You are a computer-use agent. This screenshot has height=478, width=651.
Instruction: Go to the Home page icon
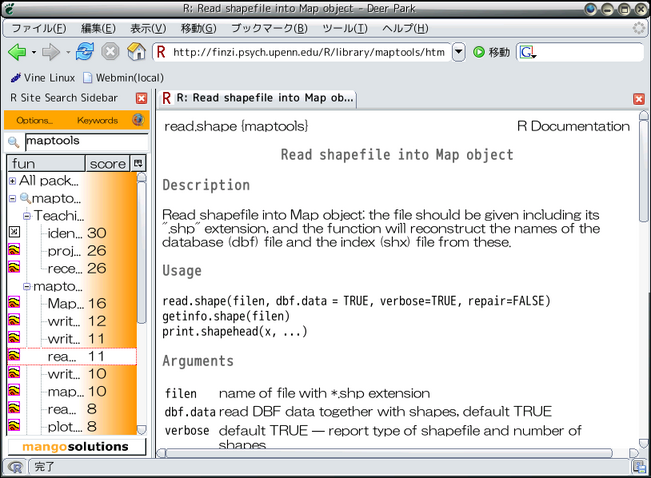click(136, 52)
